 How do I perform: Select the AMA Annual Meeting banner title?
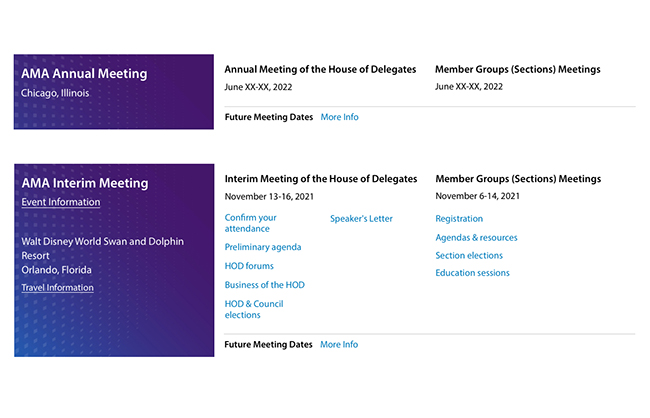pos(84,74)
